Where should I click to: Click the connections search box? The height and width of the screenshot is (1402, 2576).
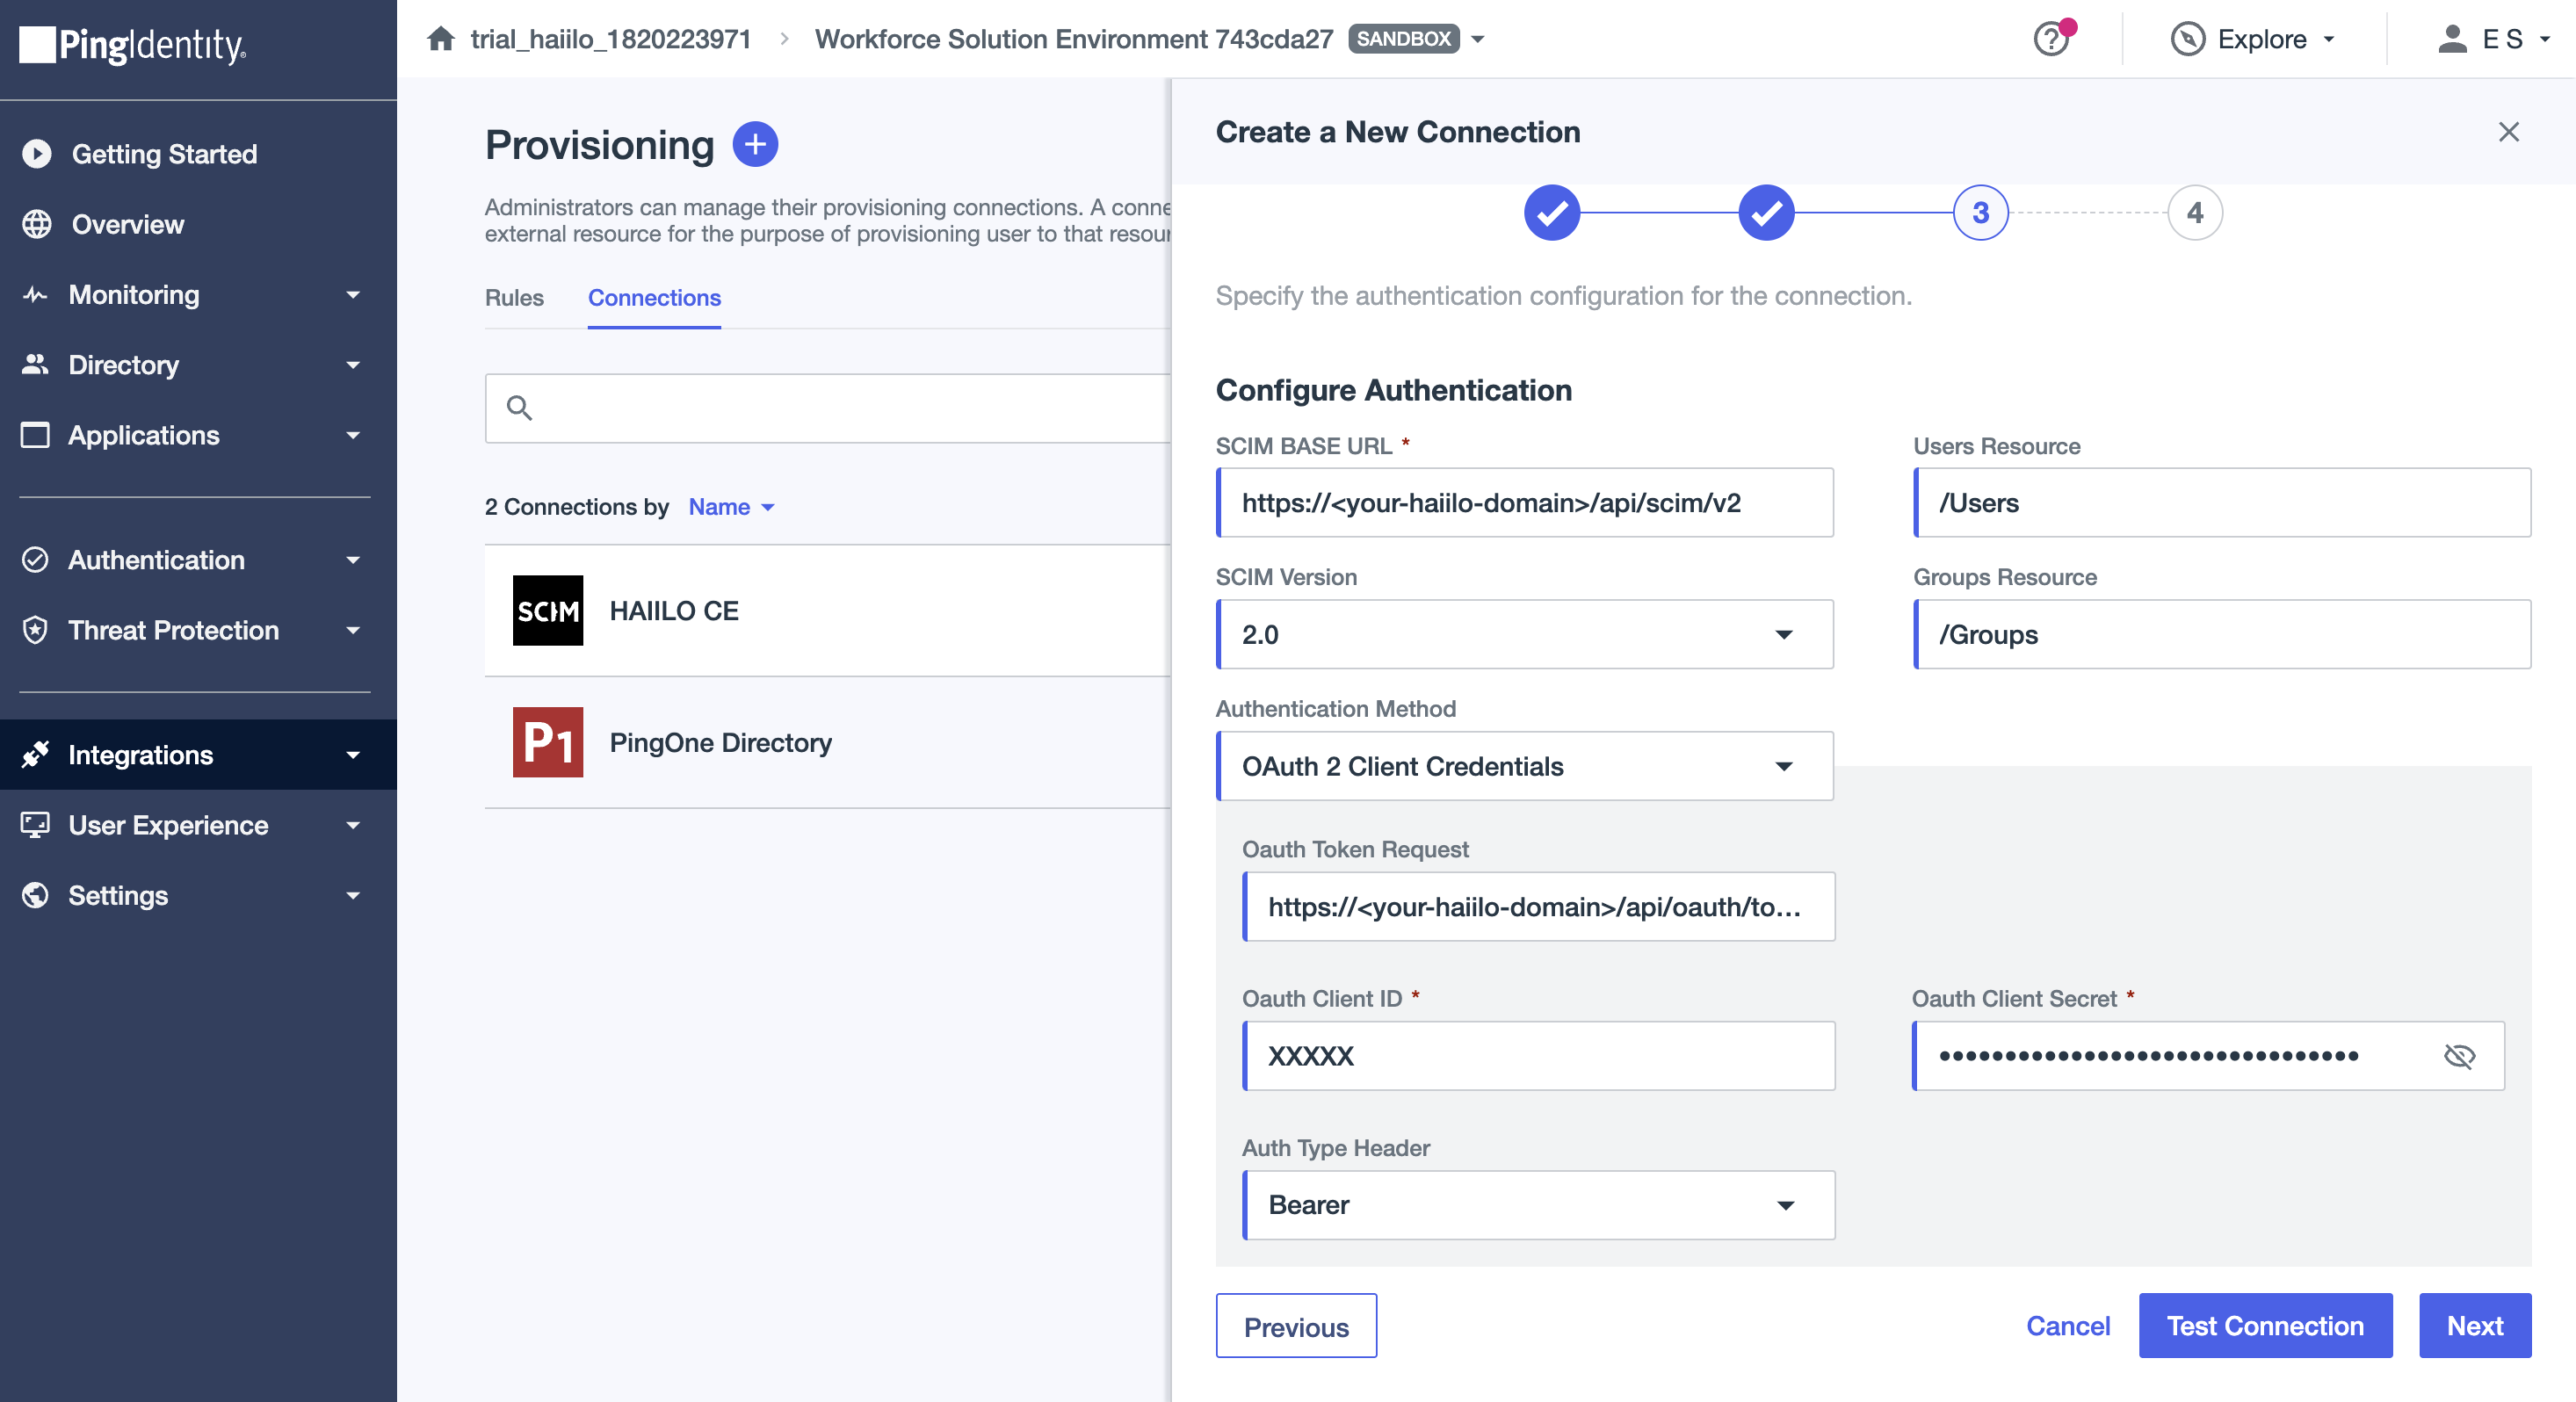828,408
